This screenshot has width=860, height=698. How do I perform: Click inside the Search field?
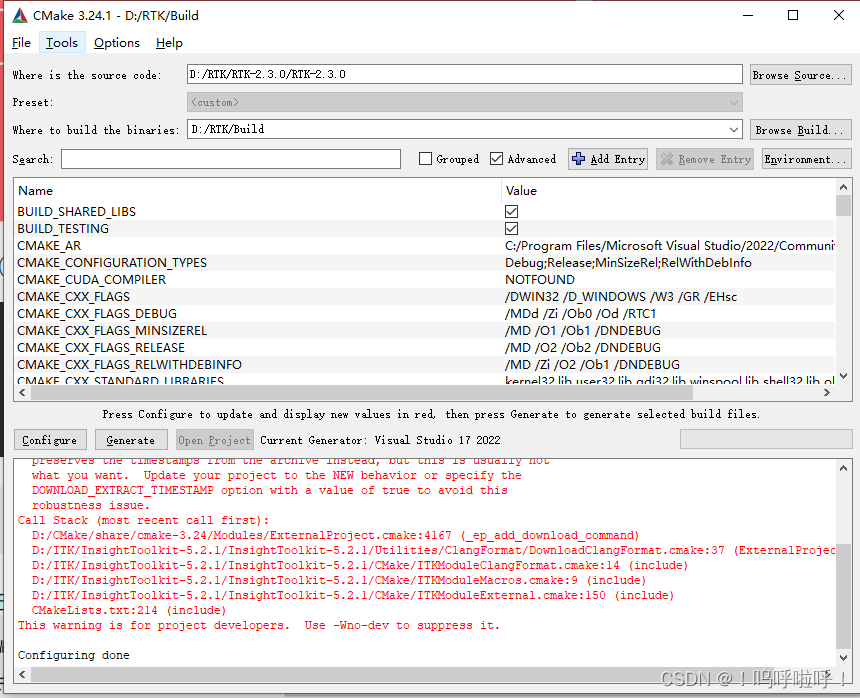pos(230,158)
